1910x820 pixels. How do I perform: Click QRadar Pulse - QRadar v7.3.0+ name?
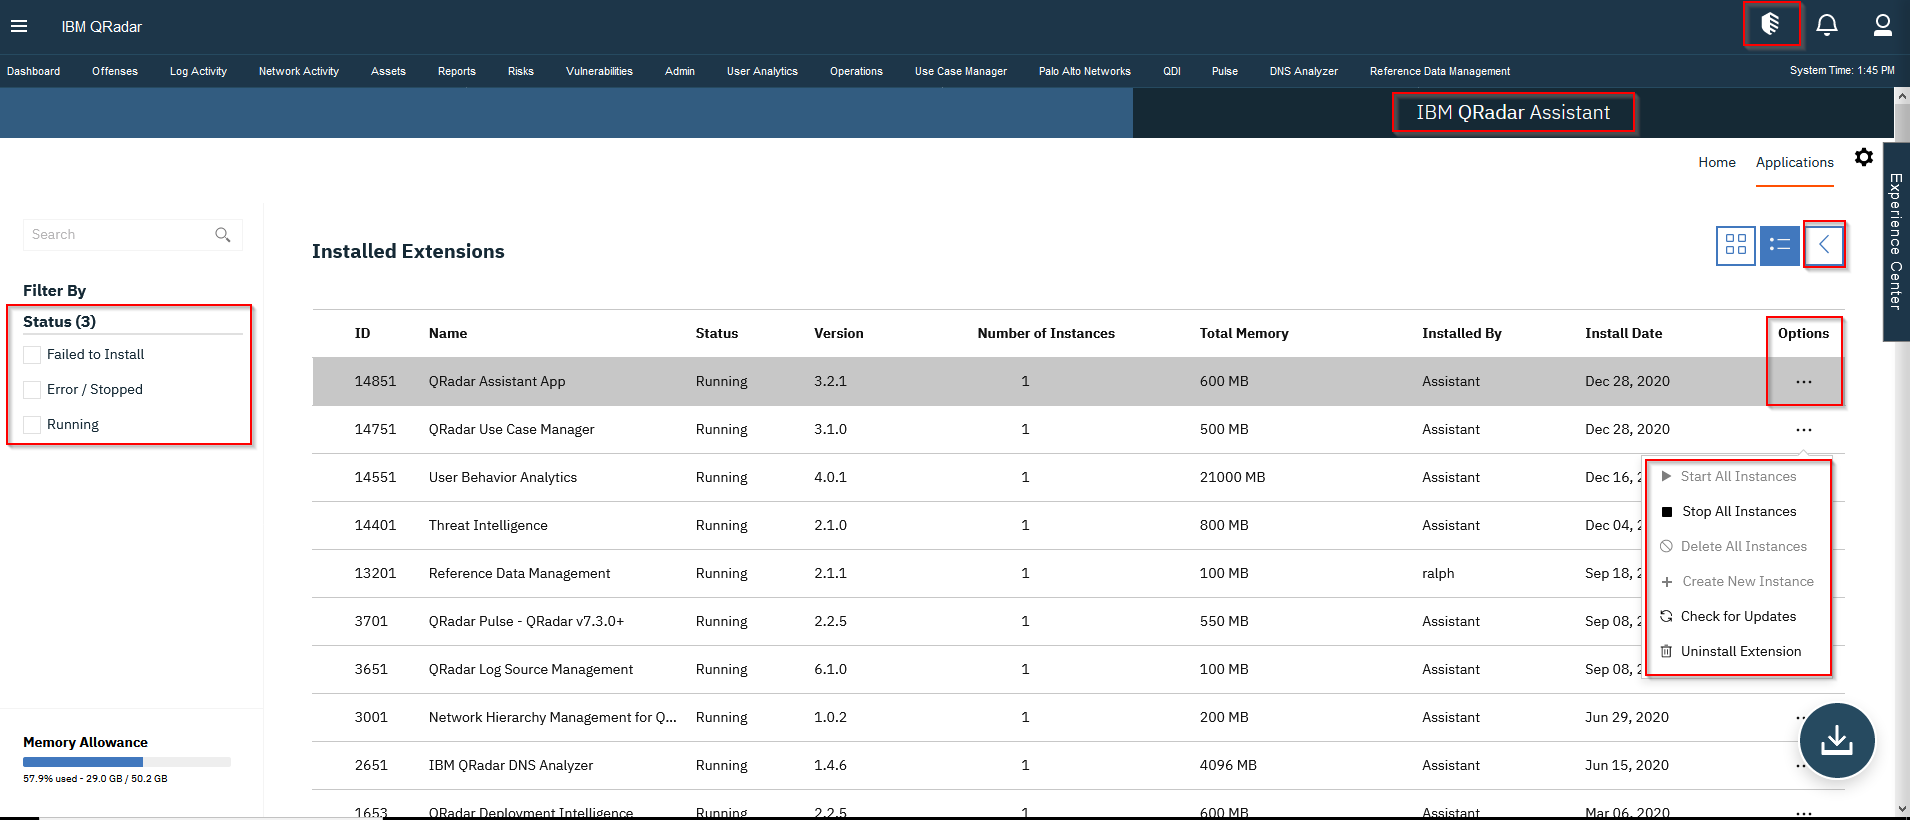pyautogui.click(x=526, y=621)
